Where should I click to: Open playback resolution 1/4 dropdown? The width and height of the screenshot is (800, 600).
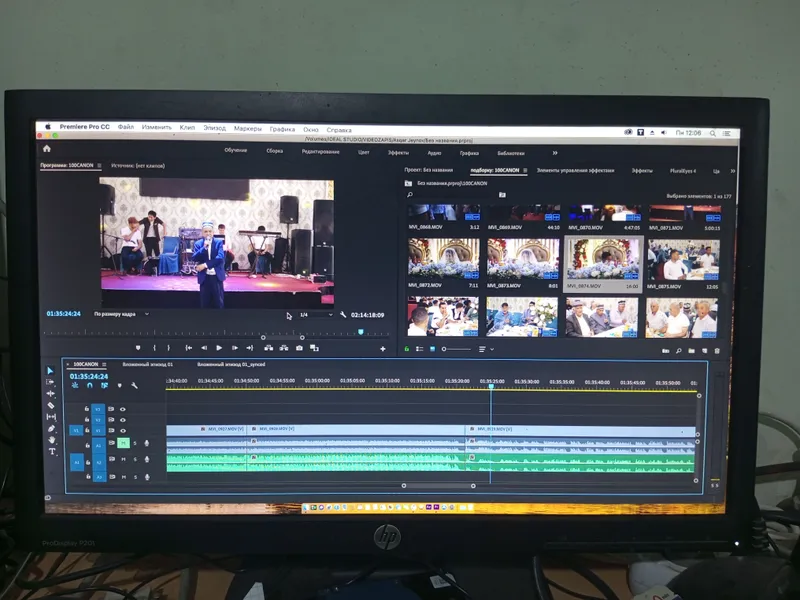click(316, 315)
